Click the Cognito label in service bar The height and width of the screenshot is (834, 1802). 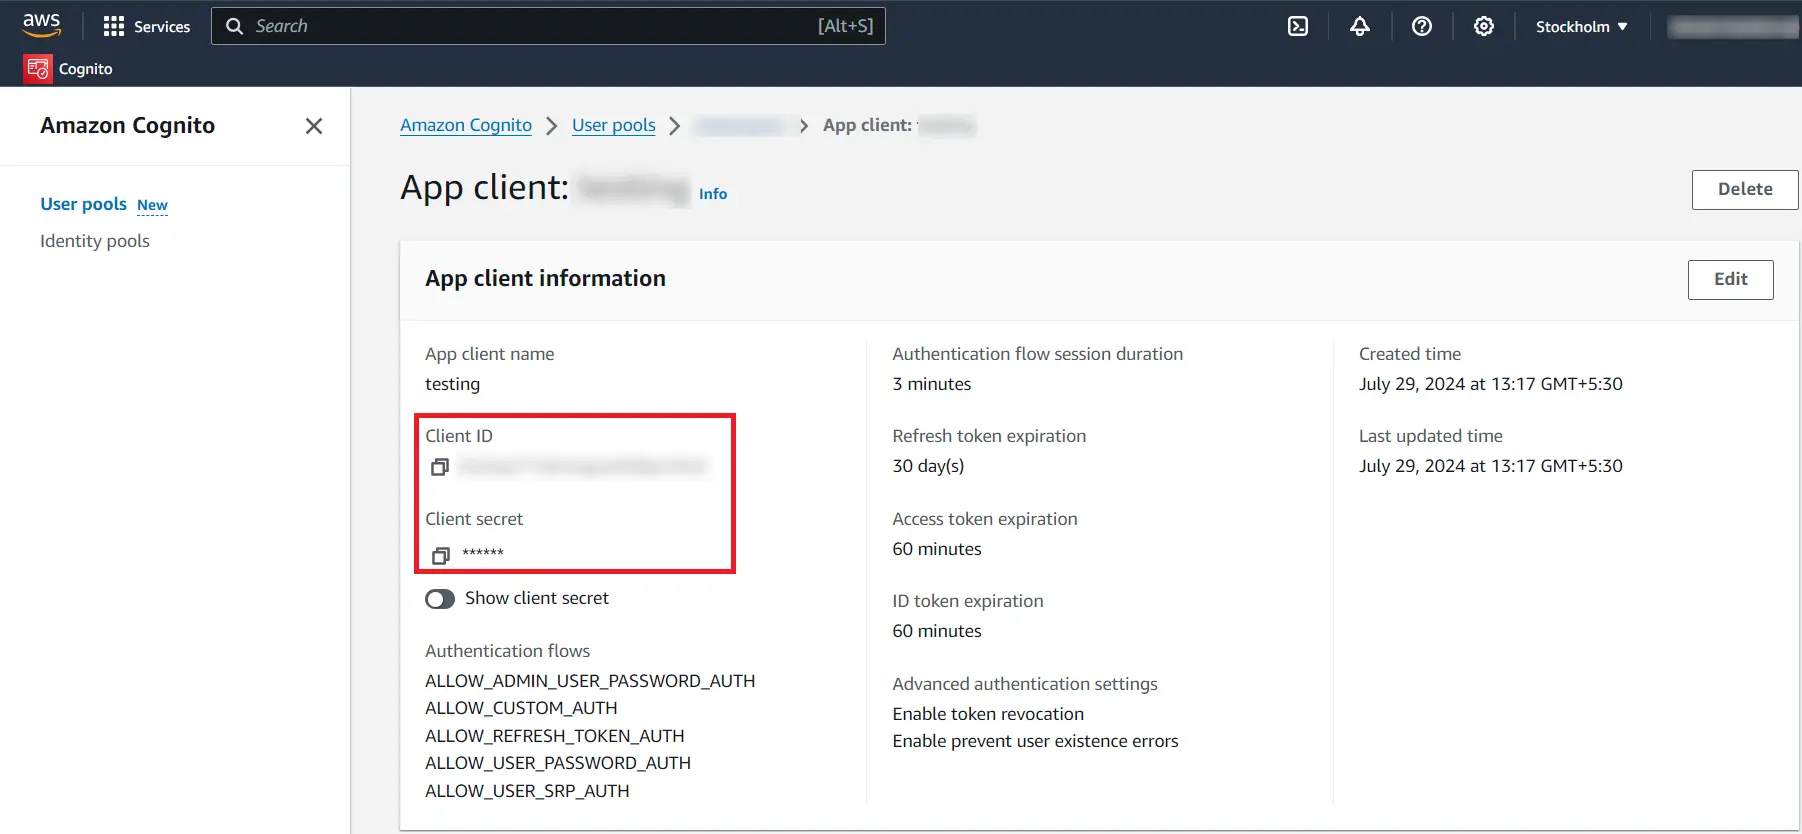(86, 69)
